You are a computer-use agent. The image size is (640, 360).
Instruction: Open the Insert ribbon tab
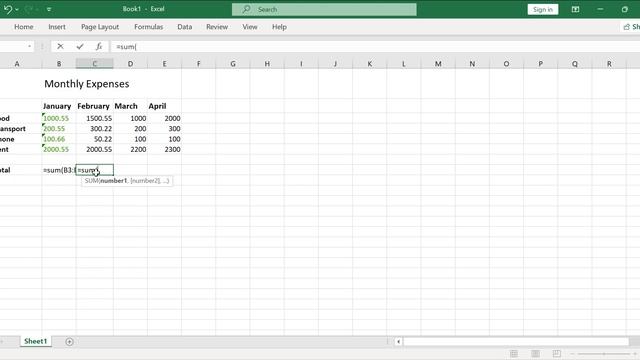coord(57,27)
